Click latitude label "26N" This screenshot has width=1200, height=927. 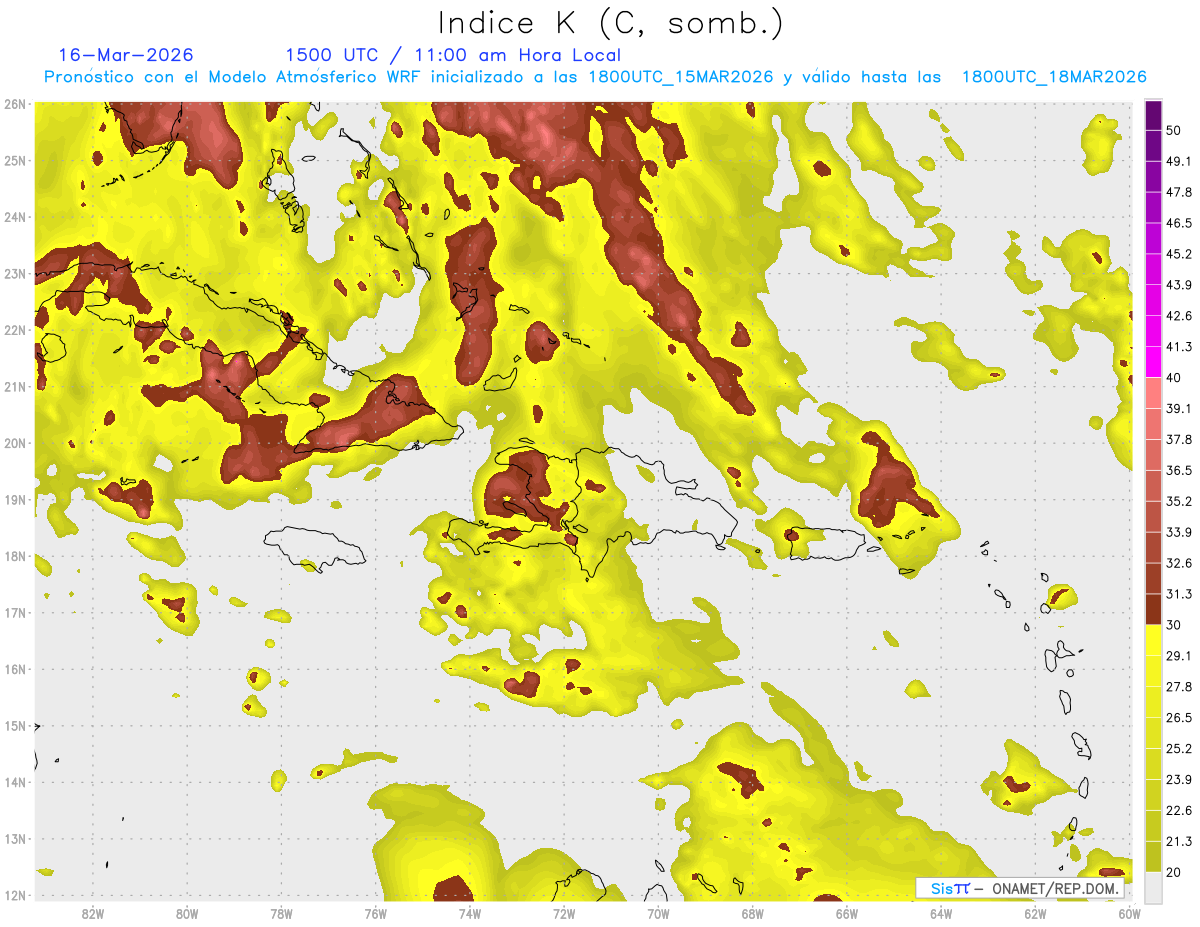15,104
